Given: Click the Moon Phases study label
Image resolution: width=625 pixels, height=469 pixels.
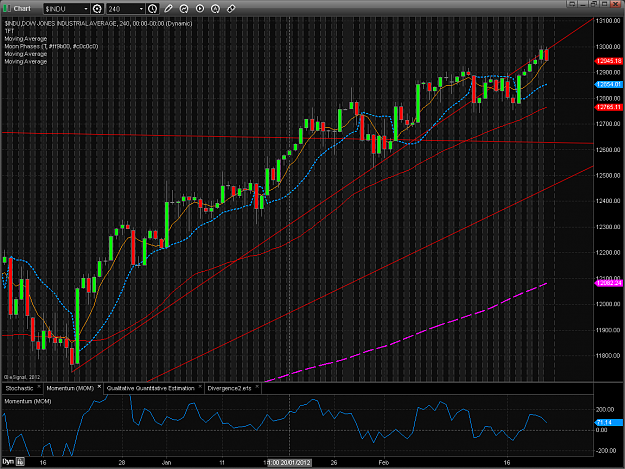Looking at the screenshot, I should (51, 46).
